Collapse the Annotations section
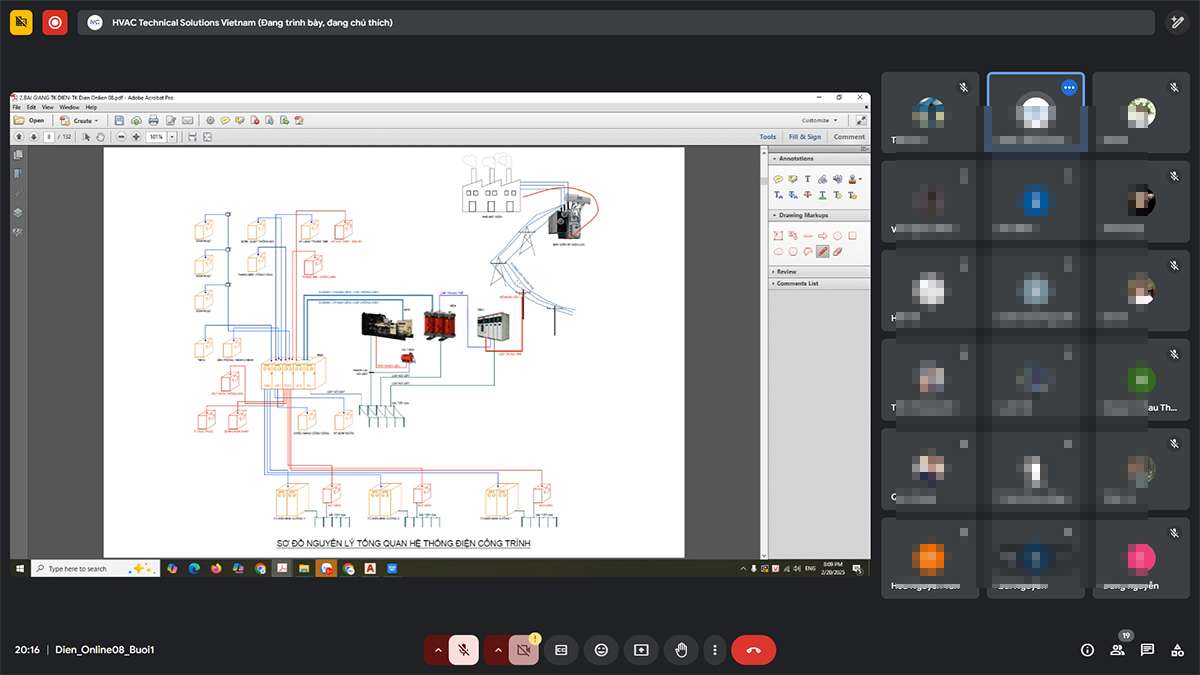This screenshot has width=1200, height=675. (819, 159)
